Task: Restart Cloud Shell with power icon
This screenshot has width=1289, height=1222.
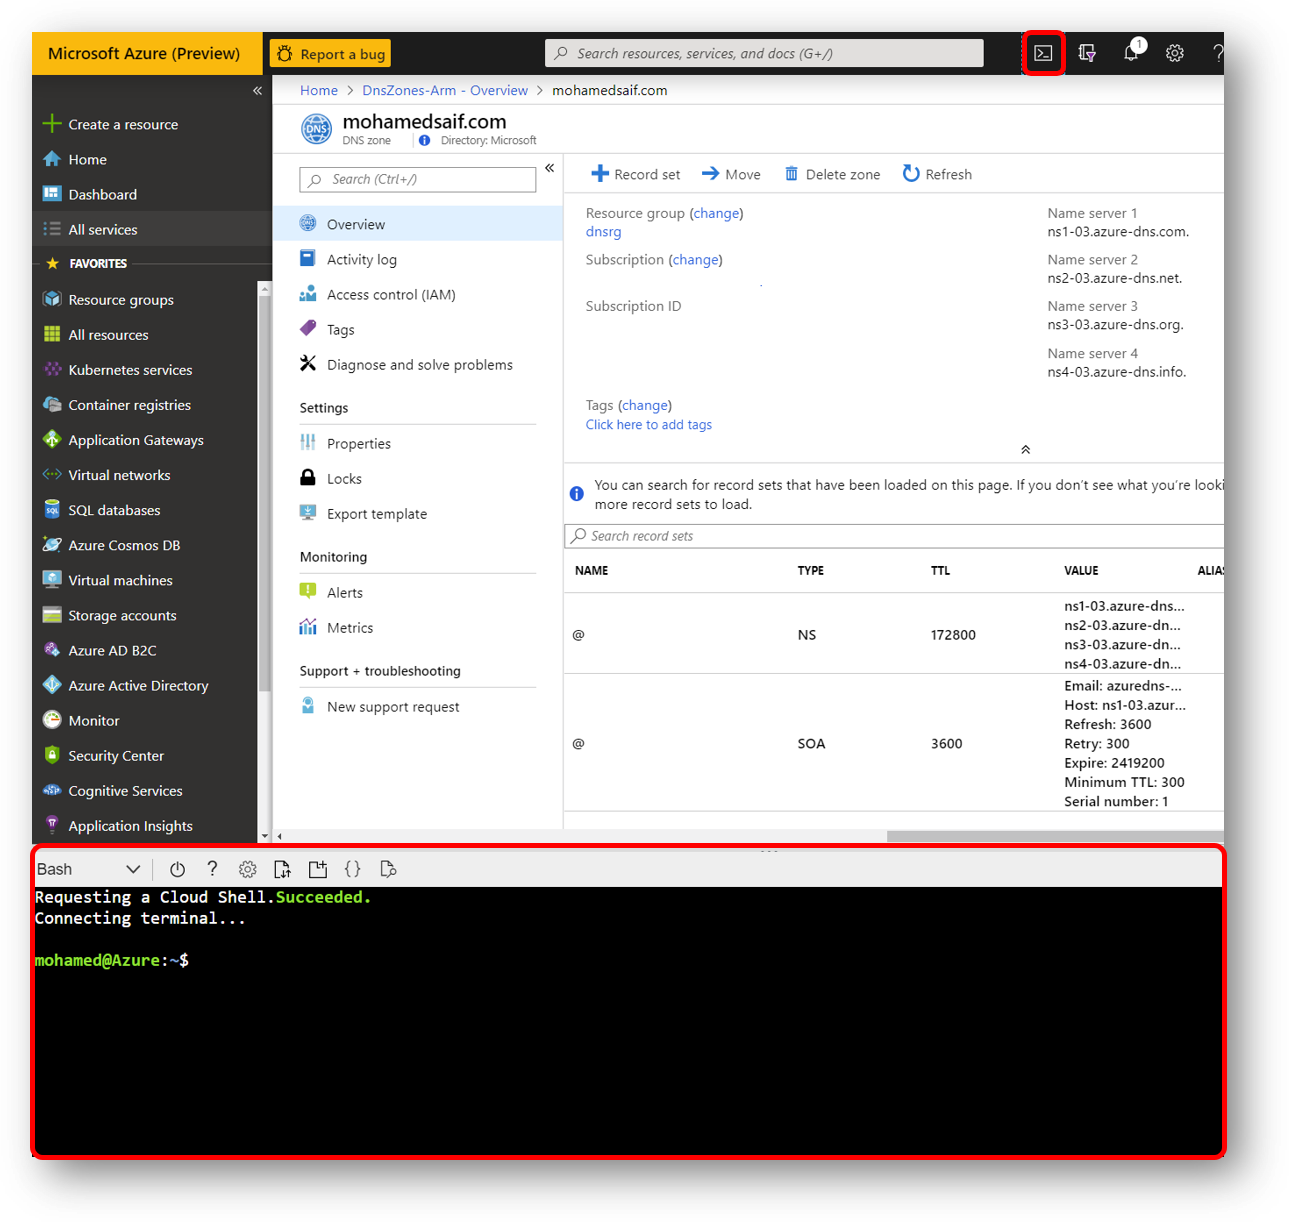Action: [177, 869]
